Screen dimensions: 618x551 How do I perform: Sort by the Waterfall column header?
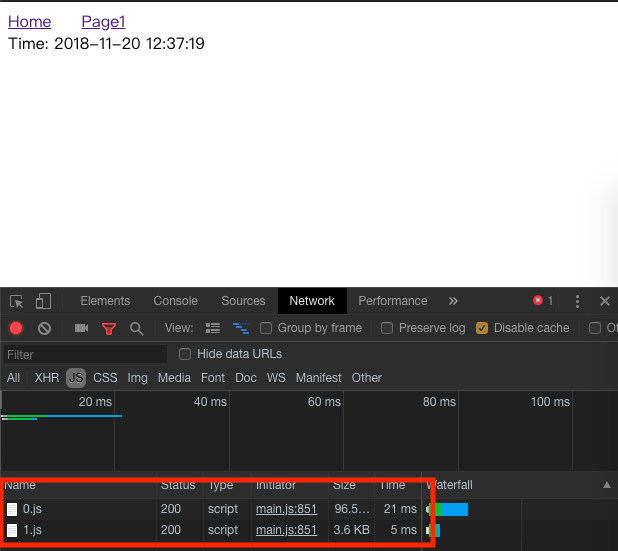449,485
